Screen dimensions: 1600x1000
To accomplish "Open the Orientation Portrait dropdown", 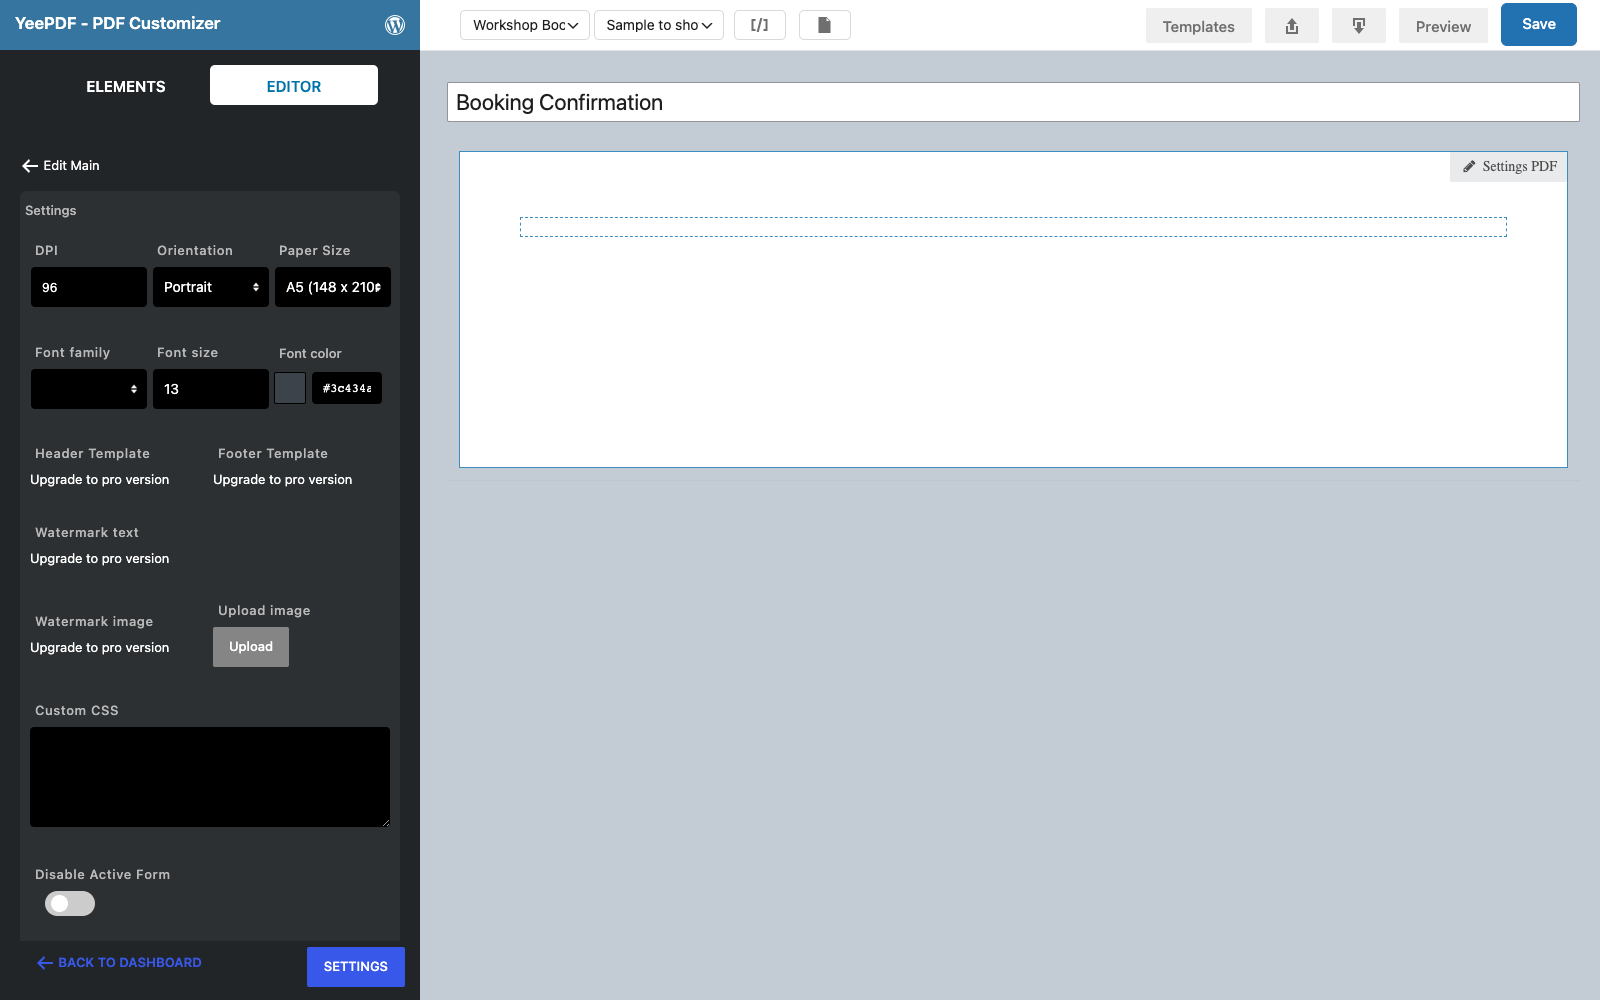I will [x=211, y=287].
